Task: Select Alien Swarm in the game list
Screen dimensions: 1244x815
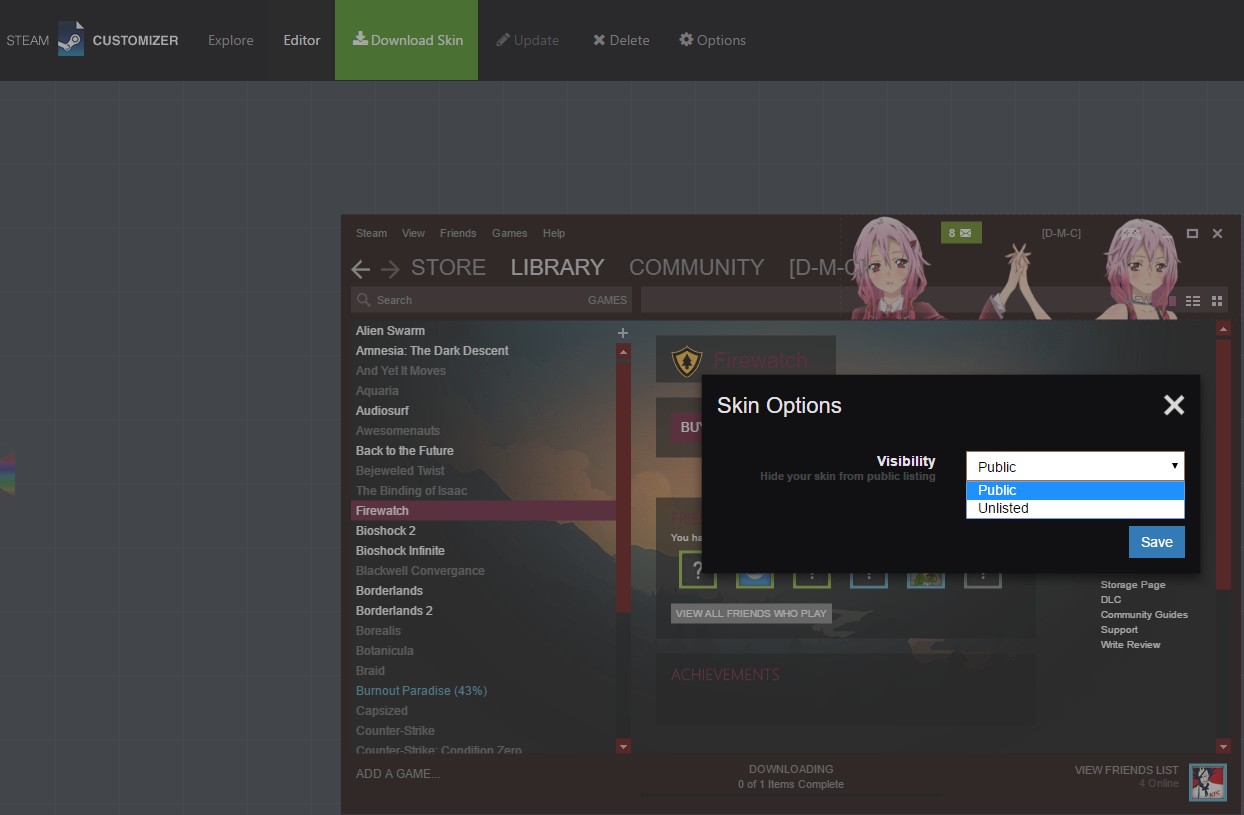Action: [x=390, y=331]
